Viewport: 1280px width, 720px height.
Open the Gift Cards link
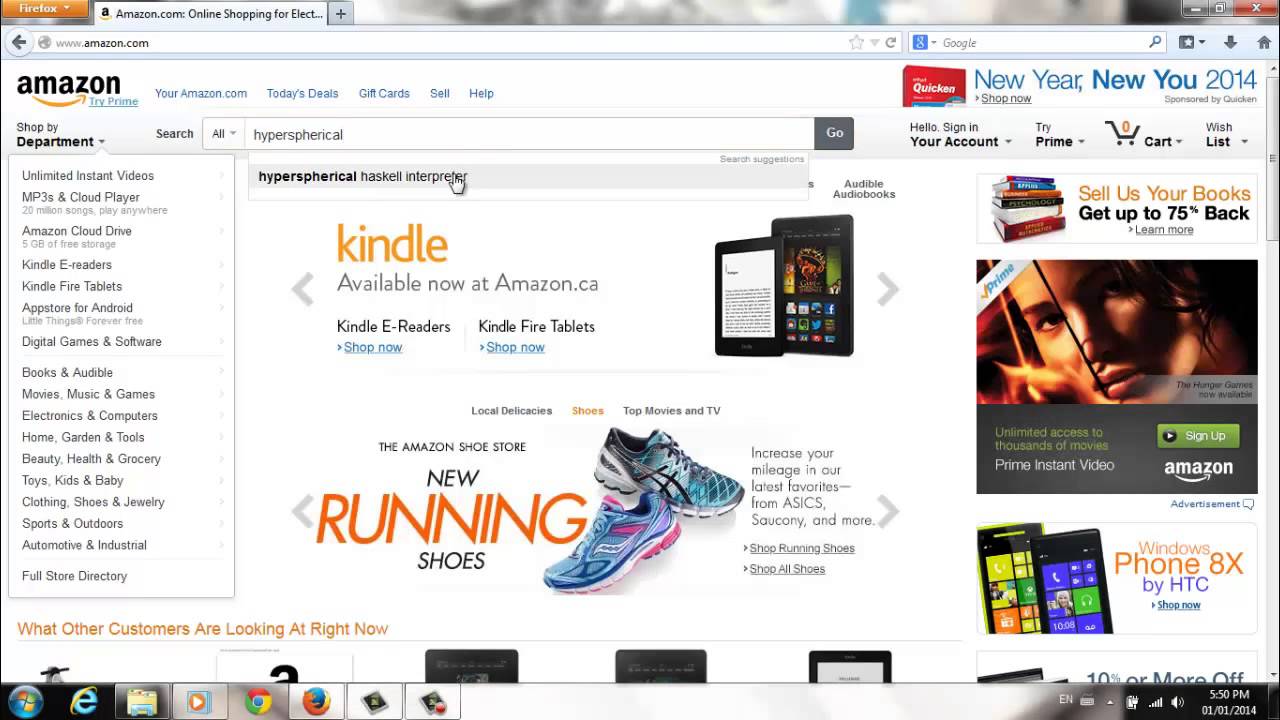pos(384,93)
